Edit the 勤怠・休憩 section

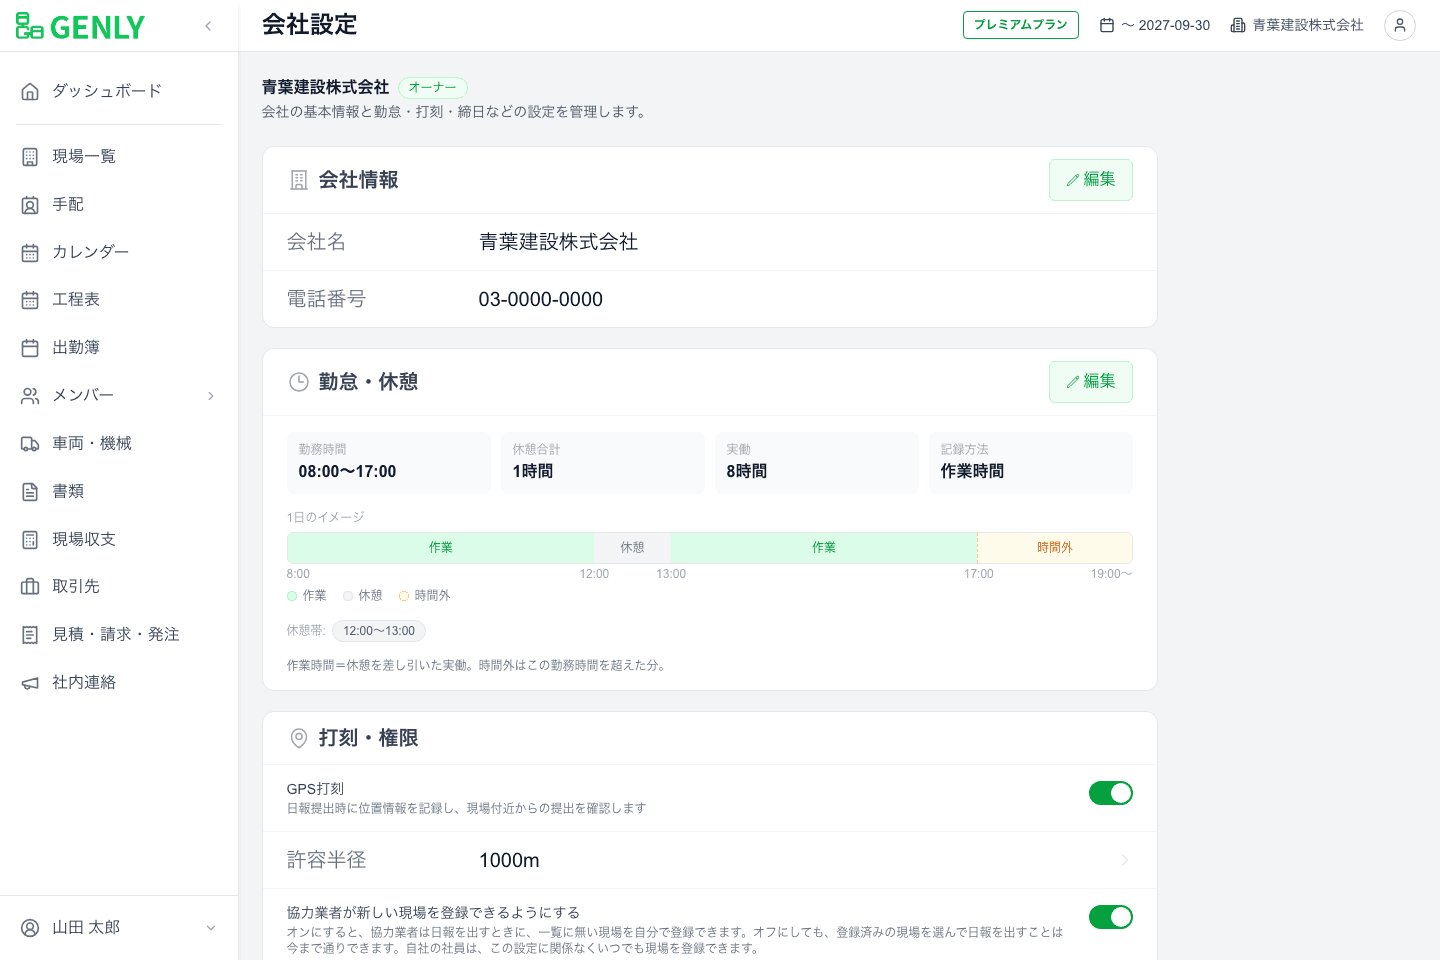1091,382
